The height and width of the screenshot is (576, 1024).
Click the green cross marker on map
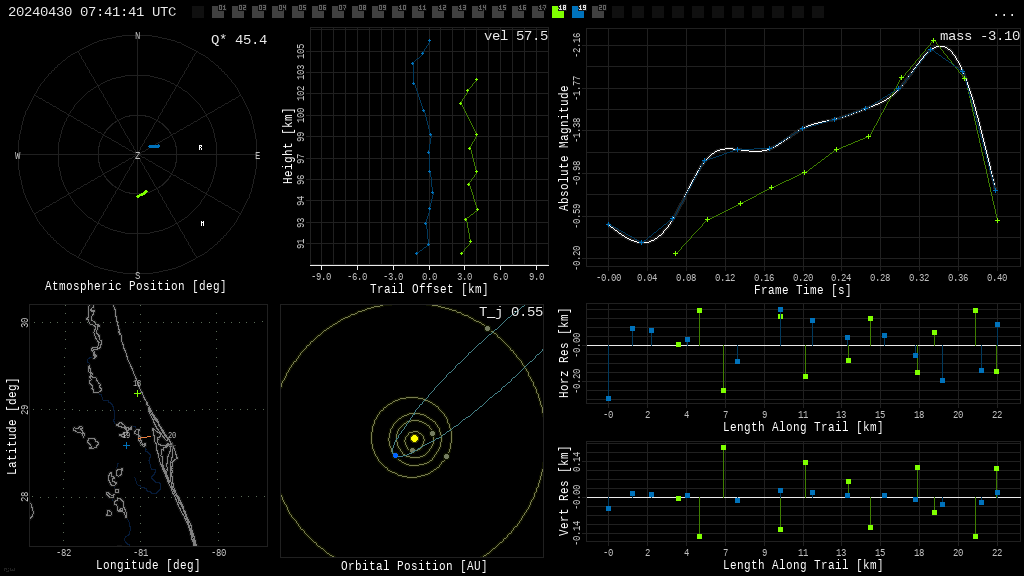coord(137,394)
